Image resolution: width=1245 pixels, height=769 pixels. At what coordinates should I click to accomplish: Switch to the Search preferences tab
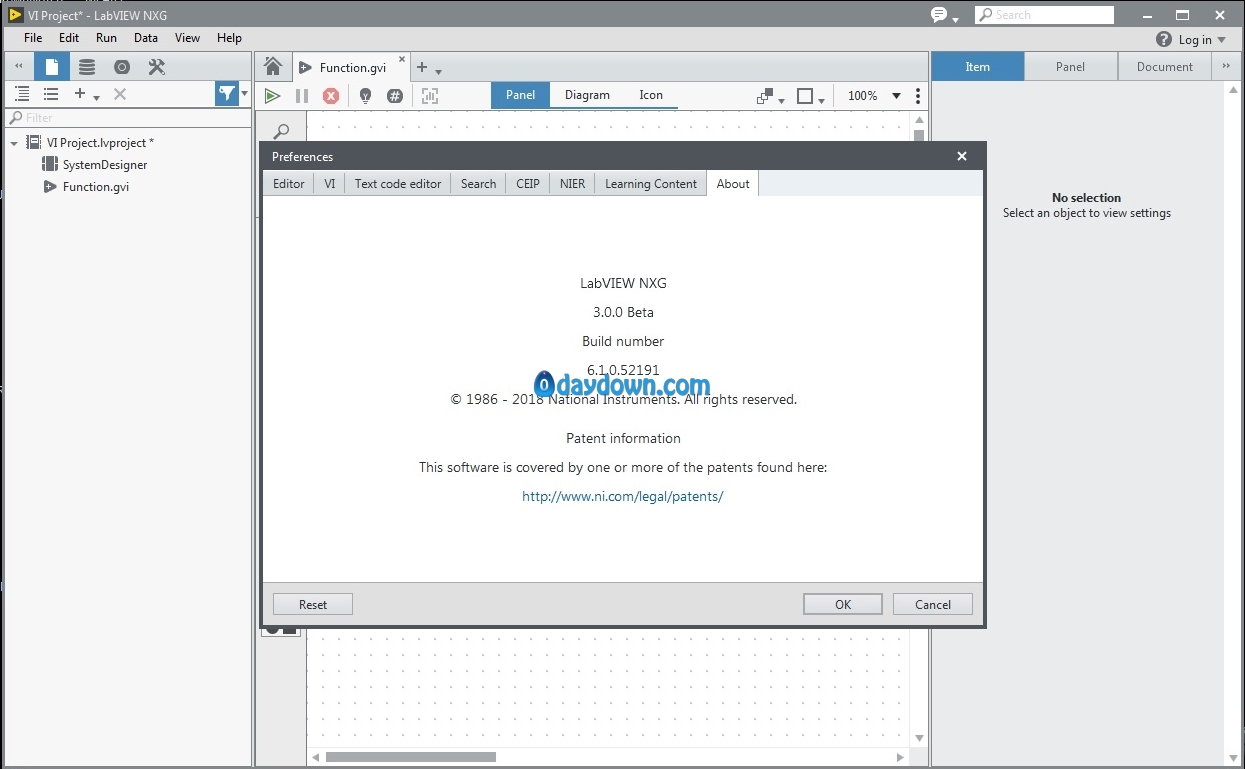[478, 184]
